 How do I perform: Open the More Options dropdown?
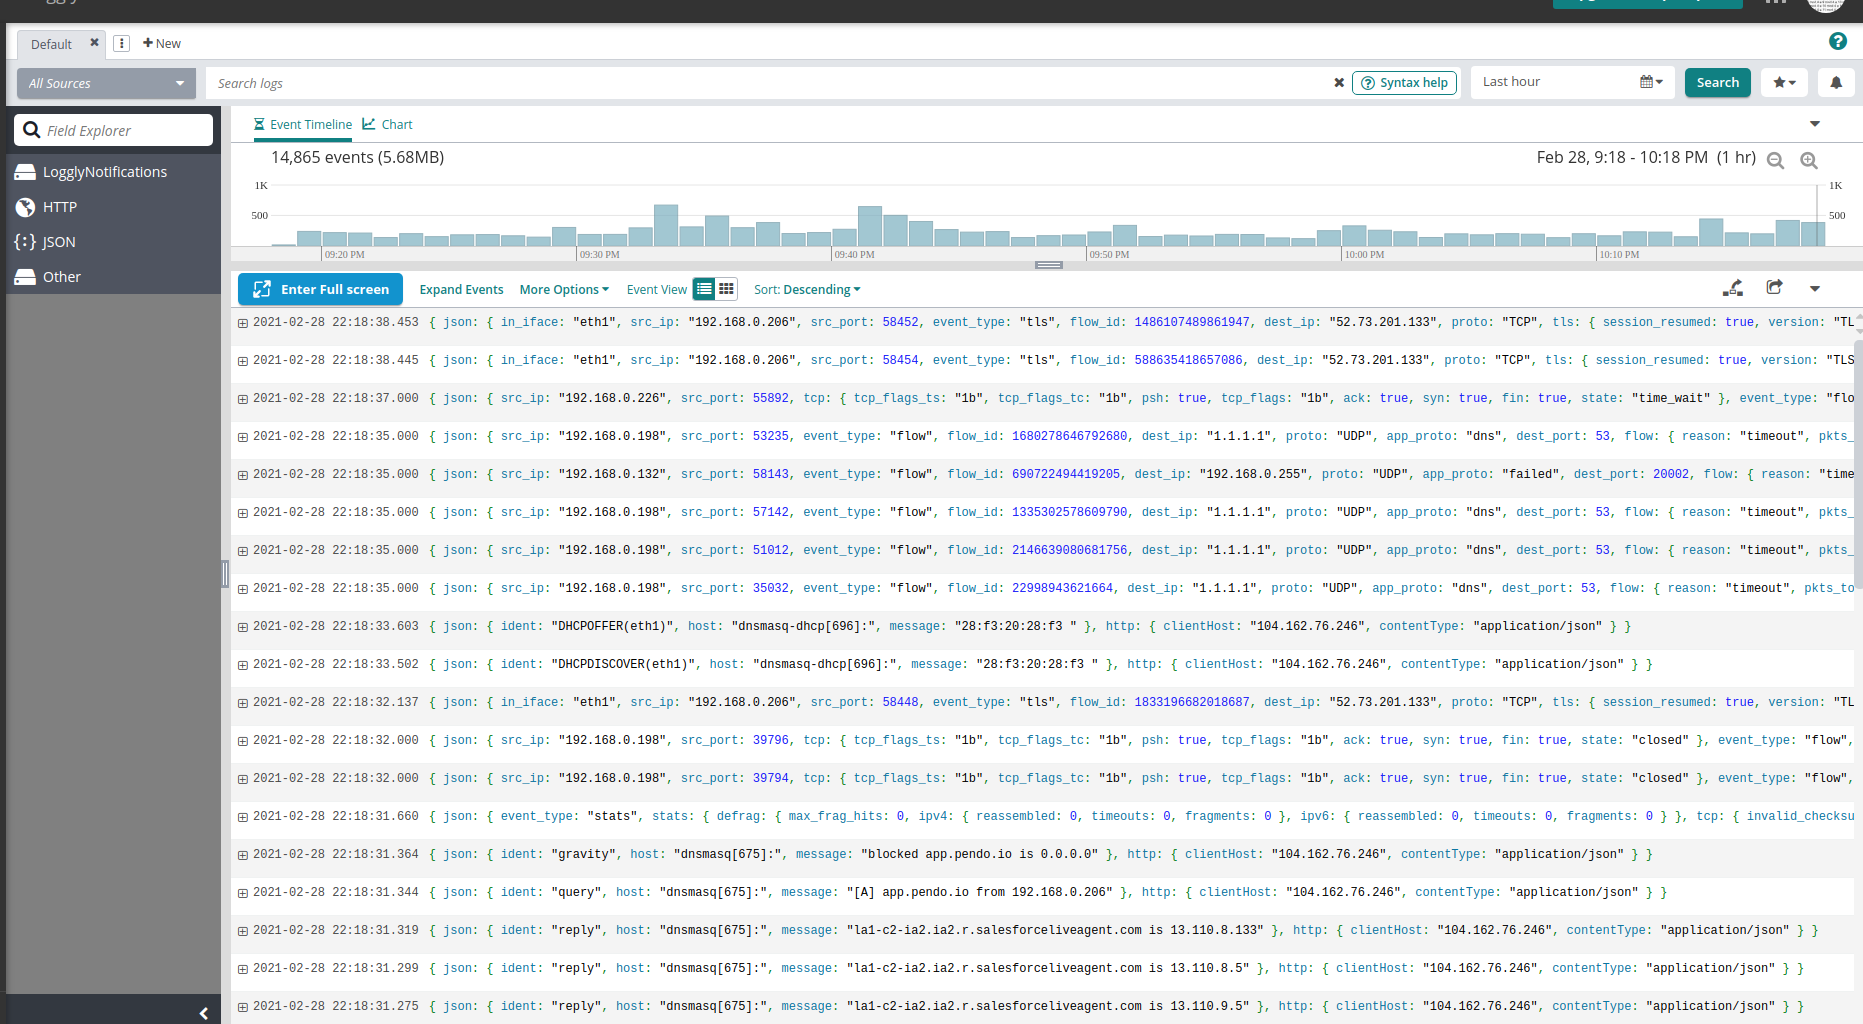(564, 289)
